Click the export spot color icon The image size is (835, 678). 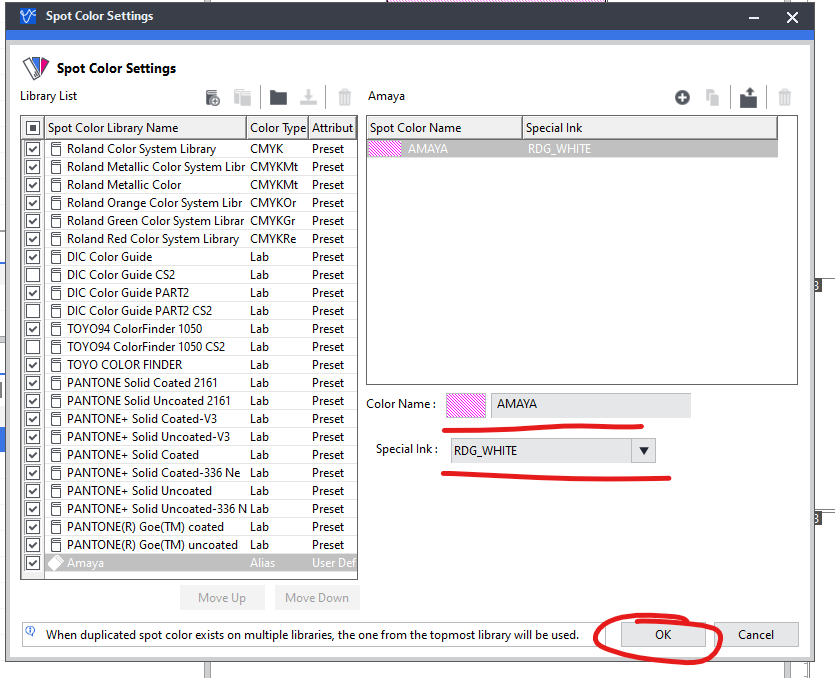[x=748, y=97]
